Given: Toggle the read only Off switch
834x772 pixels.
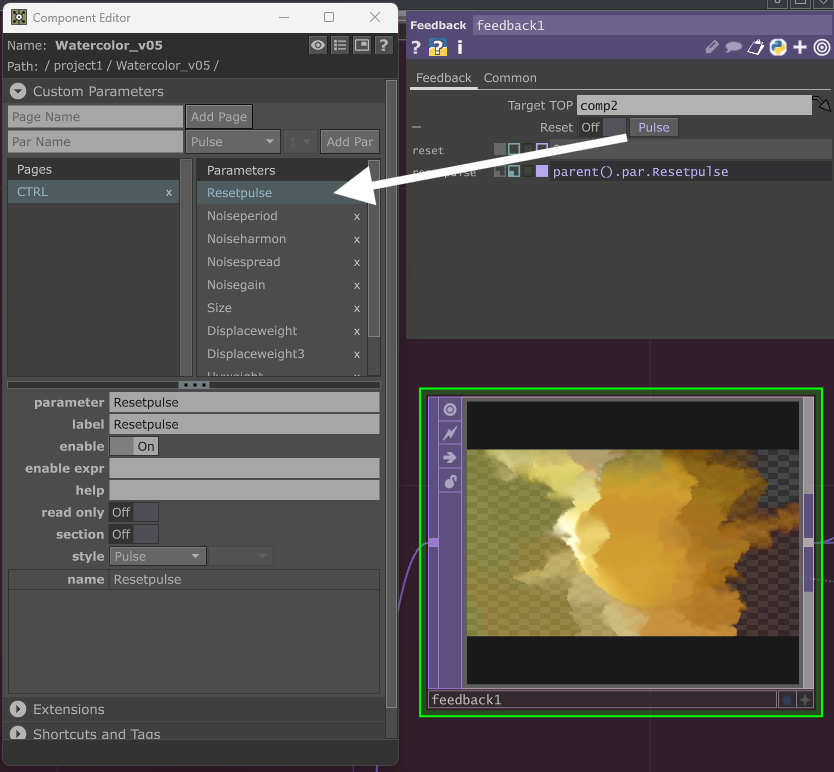Looking at the screenshot, I should pyautogui.click(x=134, y=512).
